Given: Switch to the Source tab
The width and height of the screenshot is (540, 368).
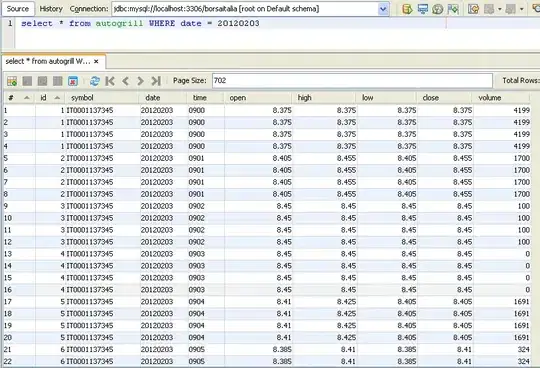Looking at the screenshot, I should 18,9.
